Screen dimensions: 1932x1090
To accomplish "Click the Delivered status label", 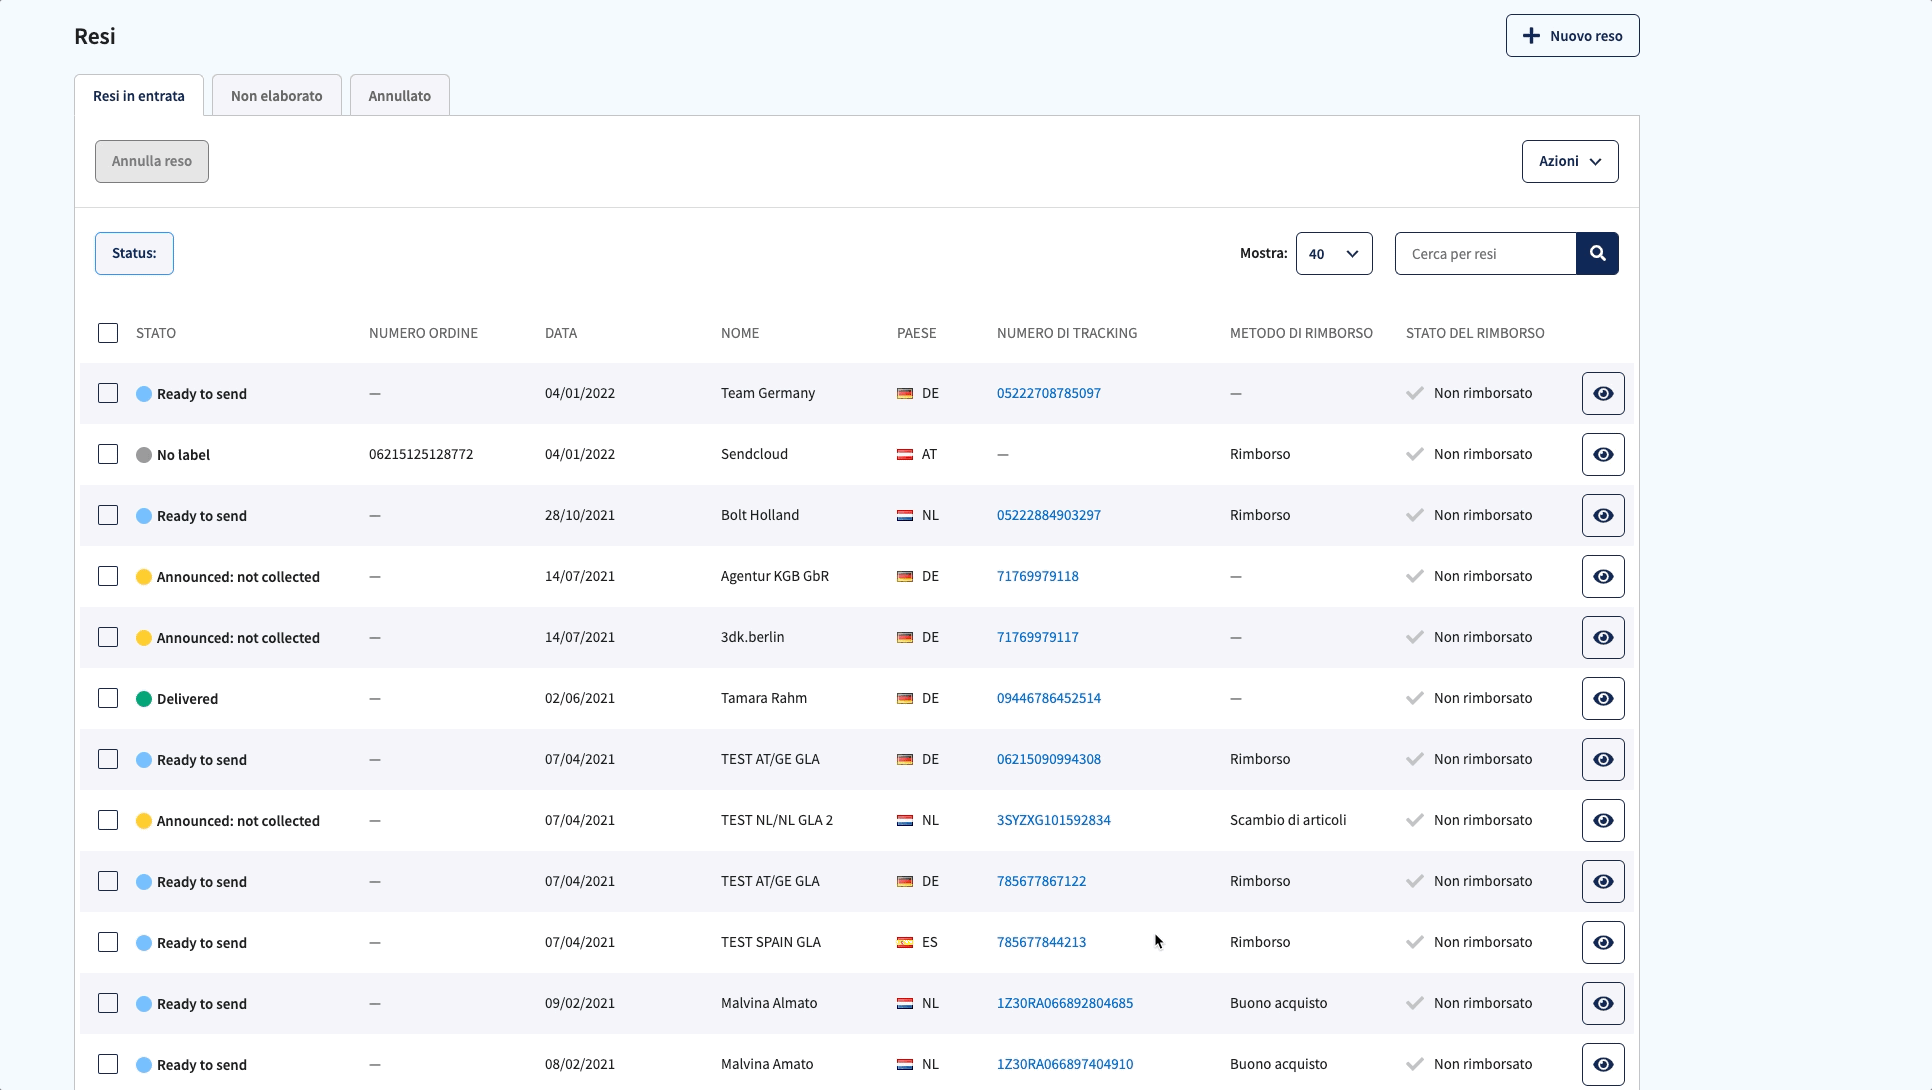I will 187,699.
